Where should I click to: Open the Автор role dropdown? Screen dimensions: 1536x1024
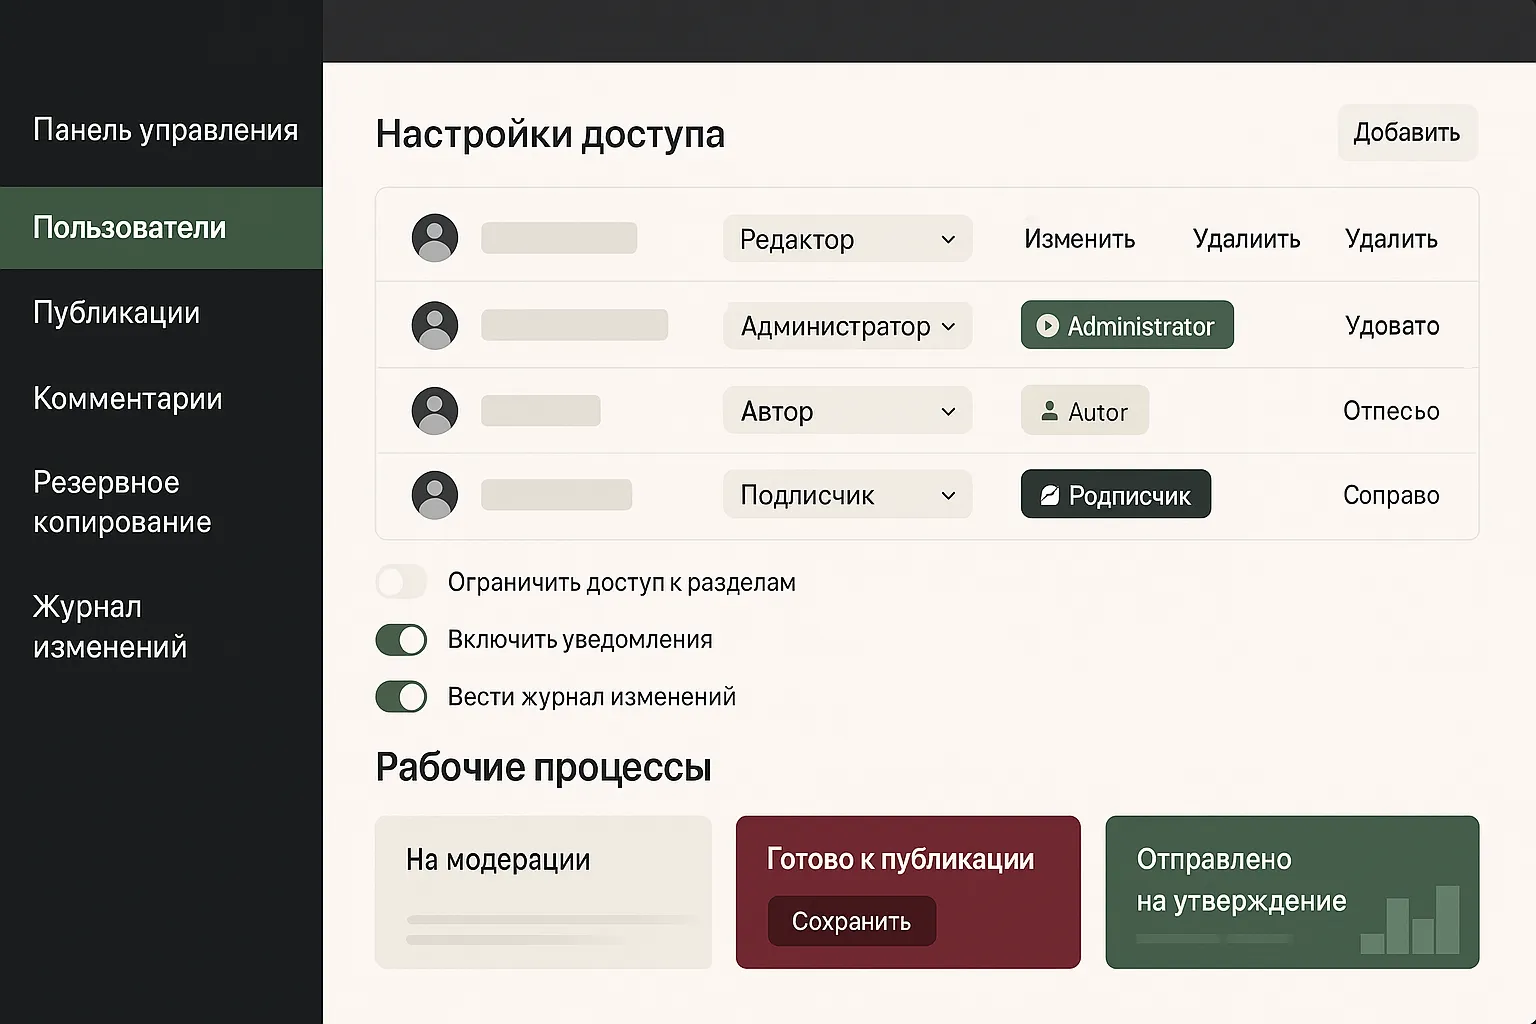pos(847,411)
